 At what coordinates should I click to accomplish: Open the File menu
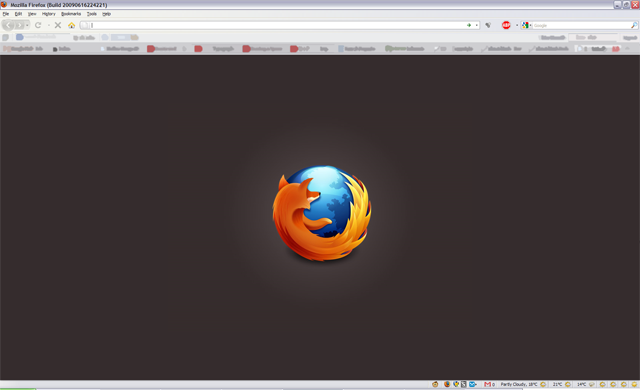point(6,14)
